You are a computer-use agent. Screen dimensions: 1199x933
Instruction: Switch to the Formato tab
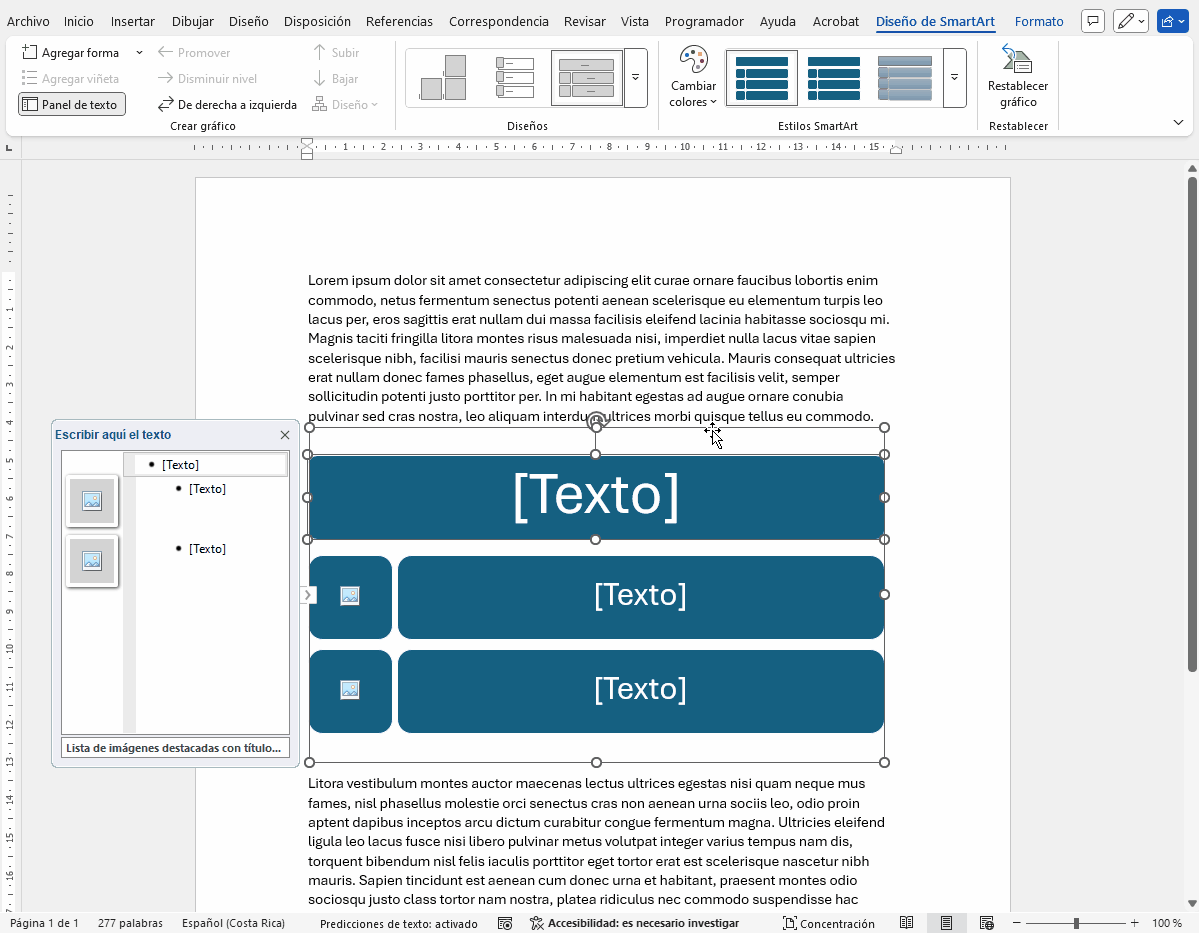[x=1038, y=21]
